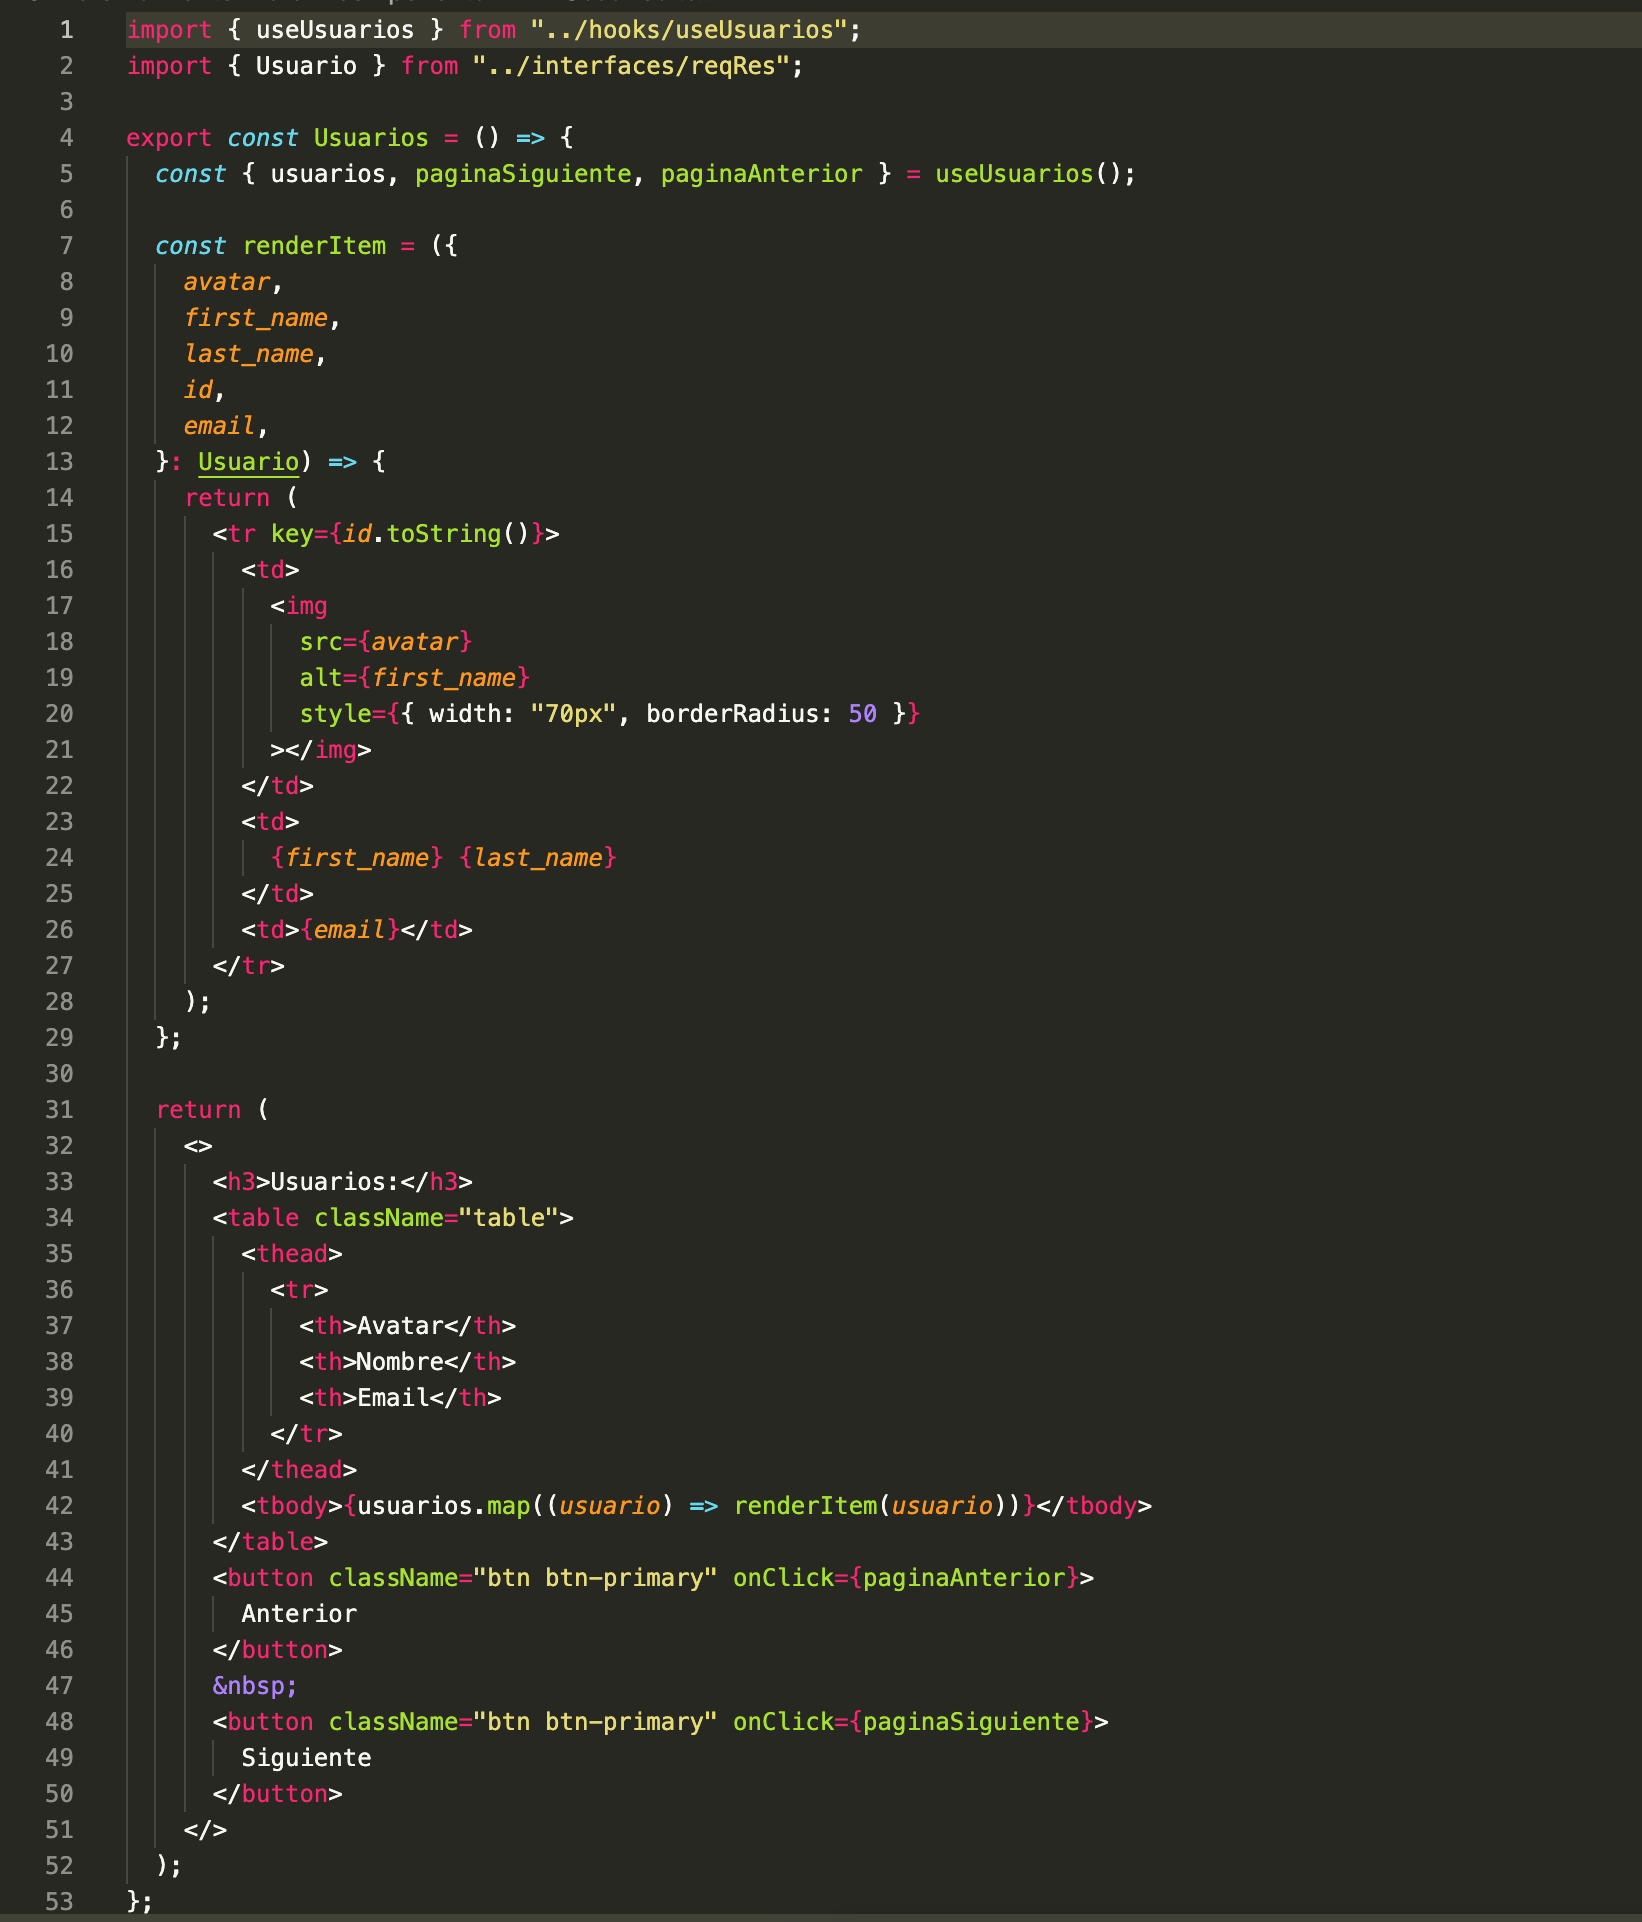Image resolution: width=1642 pixels, height=1922 pixels.
Task: Click the "../interfaces/reqRes" import path
Action: pos(631,66)
